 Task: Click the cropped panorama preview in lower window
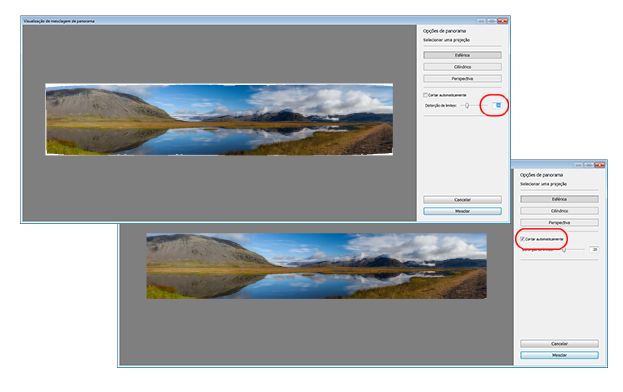317,266
